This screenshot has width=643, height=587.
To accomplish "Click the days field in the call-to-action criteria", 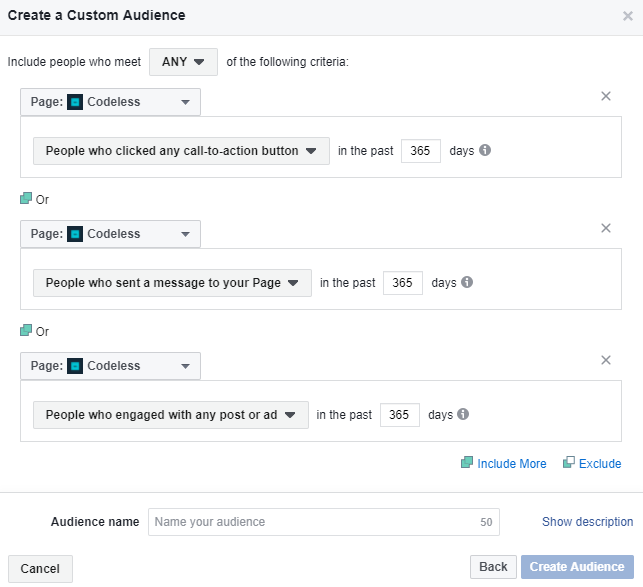I will tap(421, 151).
